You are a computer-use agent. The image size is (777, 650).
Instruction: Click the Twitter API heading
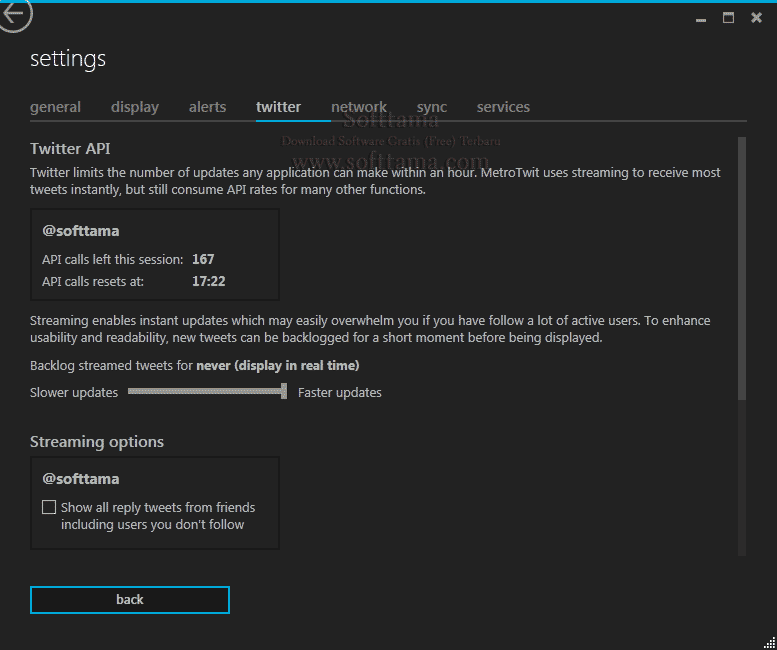(70, 149)
